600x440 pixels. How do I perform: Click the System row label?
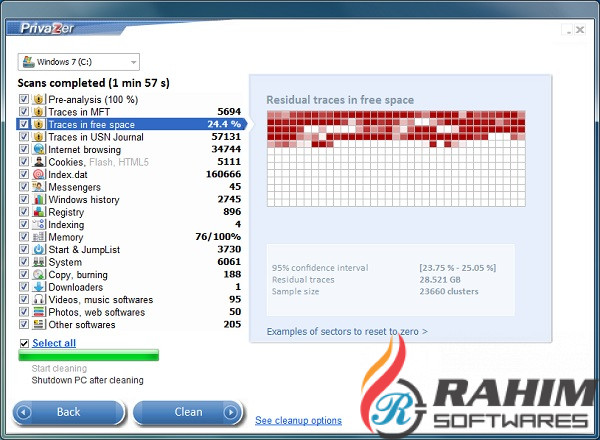(x=65, y=262)
